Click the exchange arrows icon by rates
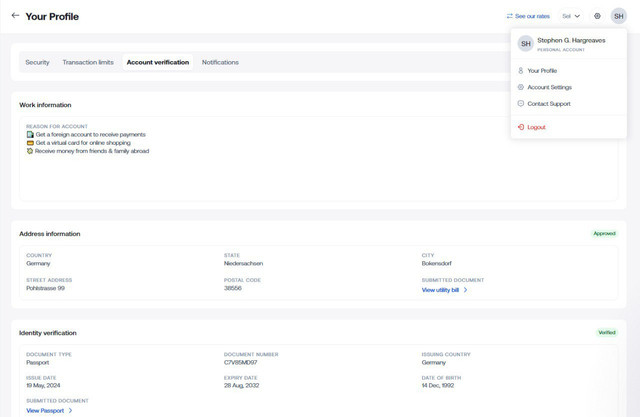 click(510, 16)
